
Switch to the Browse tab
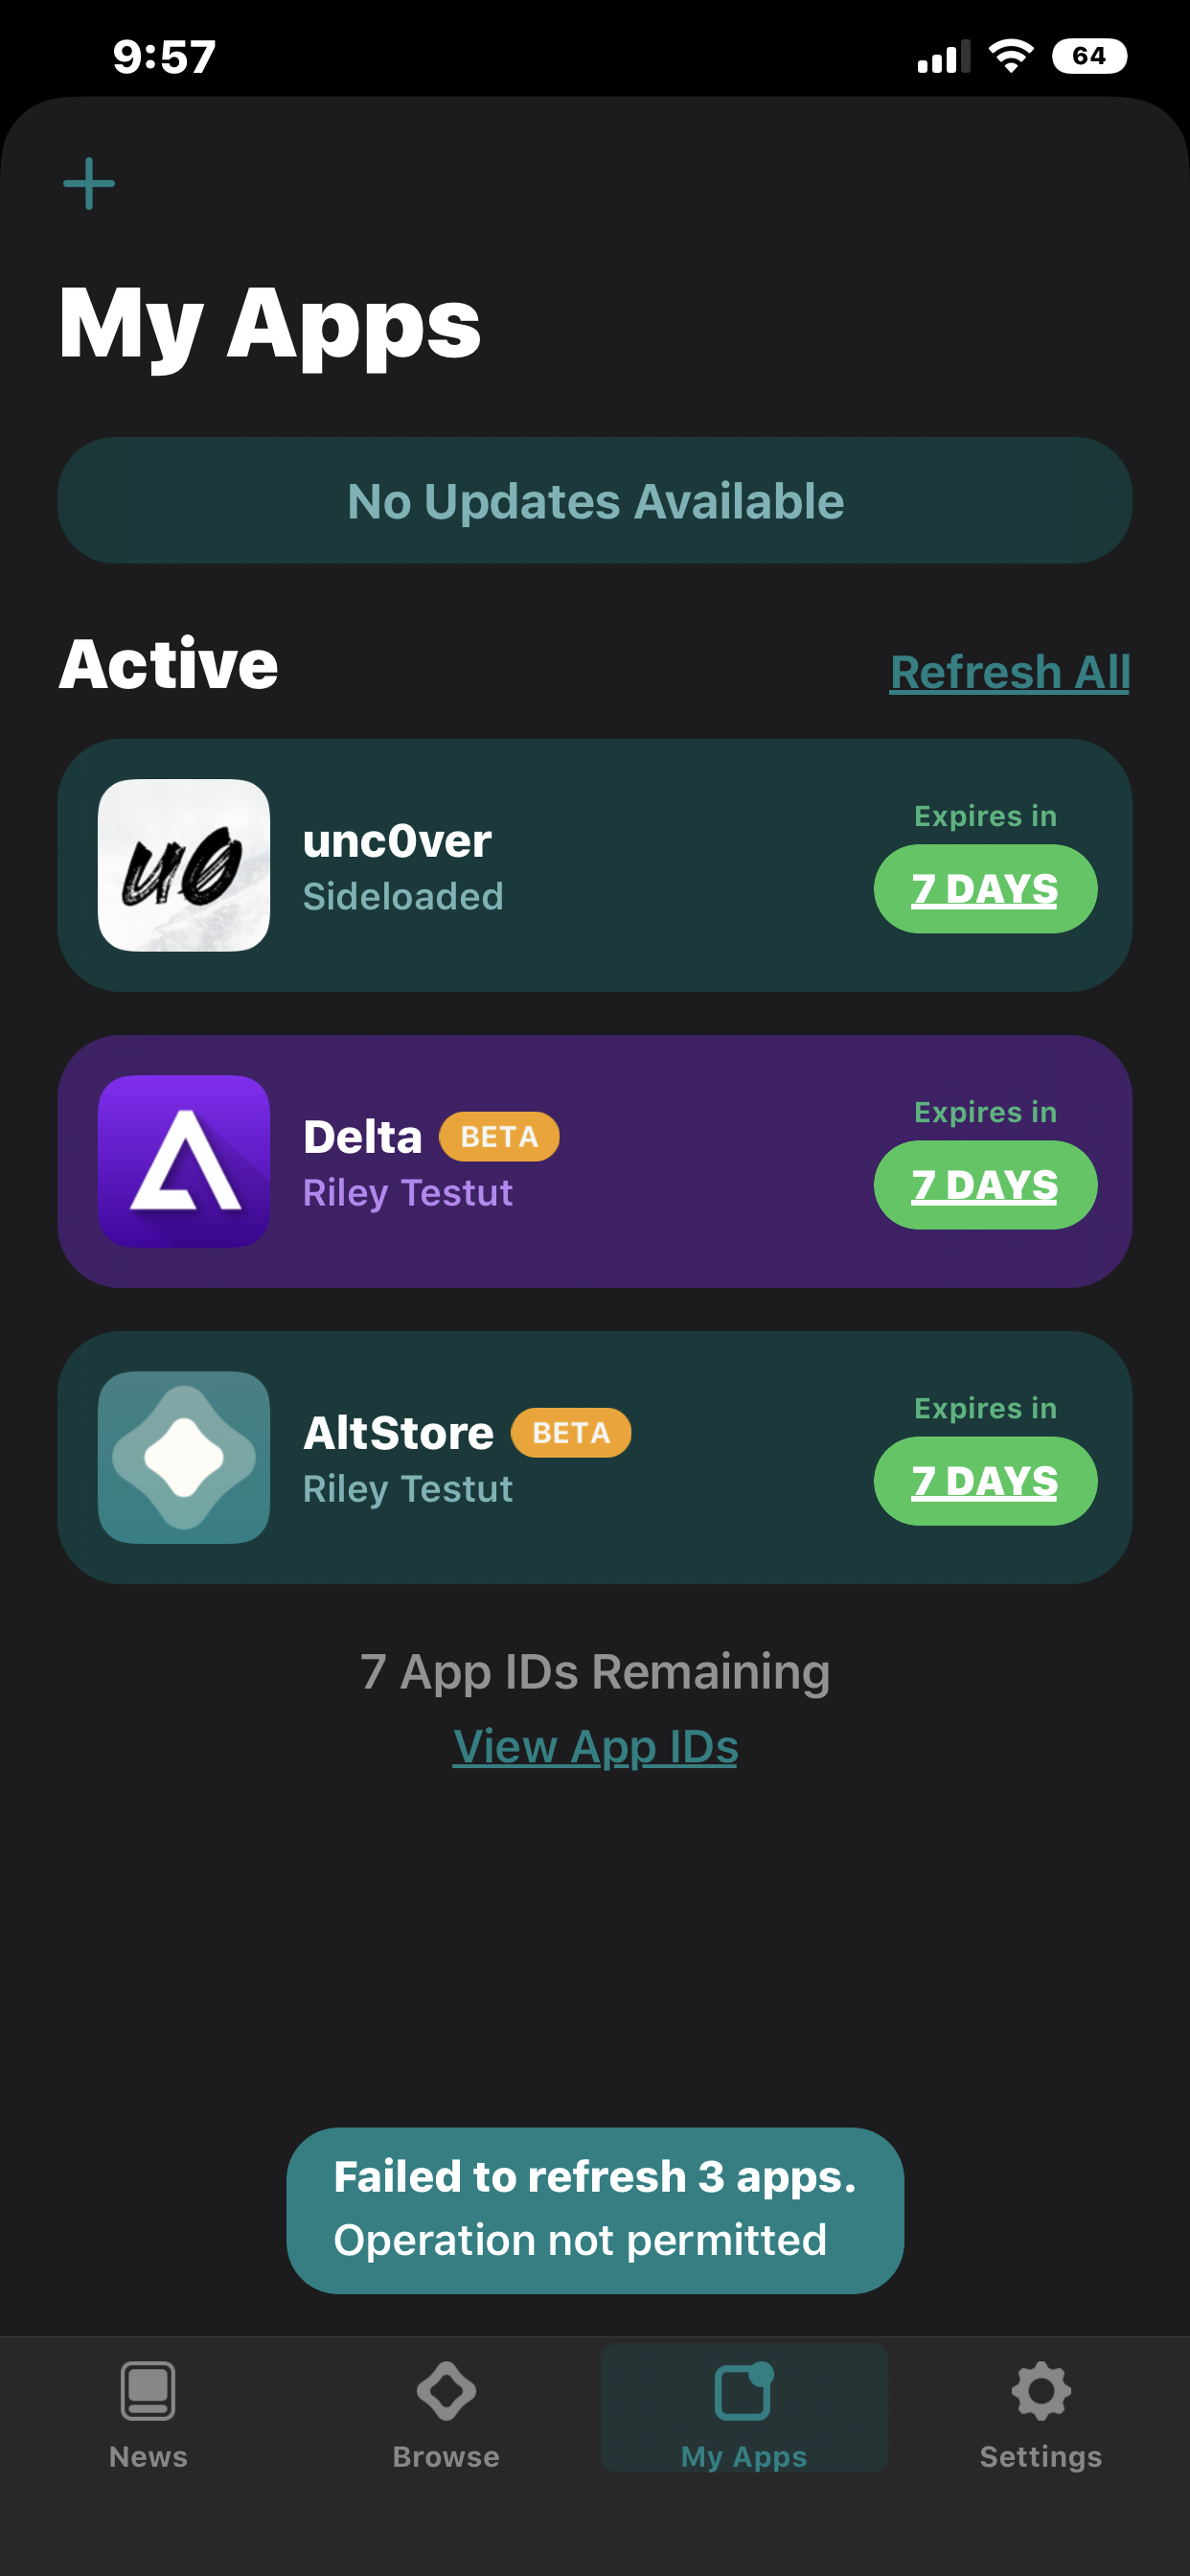point(446,2414)
